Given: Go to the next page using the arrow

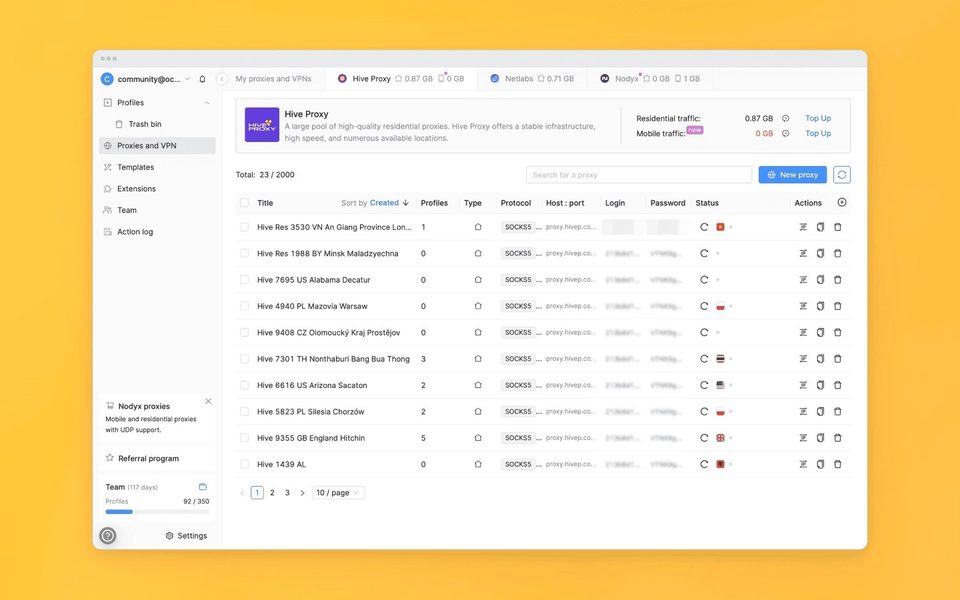Looking at the screenshot, I should tap(302, 493).
